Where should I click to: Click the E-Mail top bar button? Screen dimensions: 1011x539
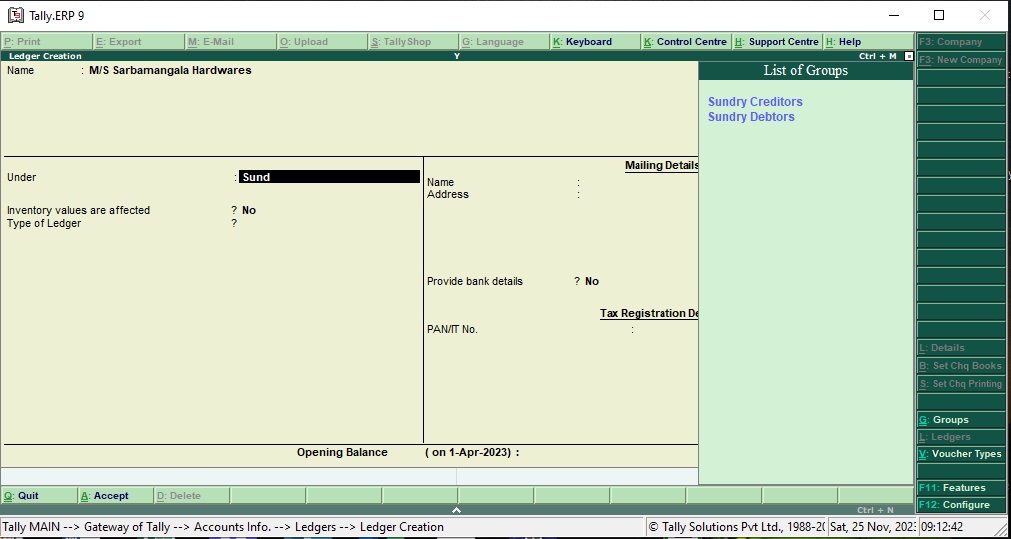point(231,42)
